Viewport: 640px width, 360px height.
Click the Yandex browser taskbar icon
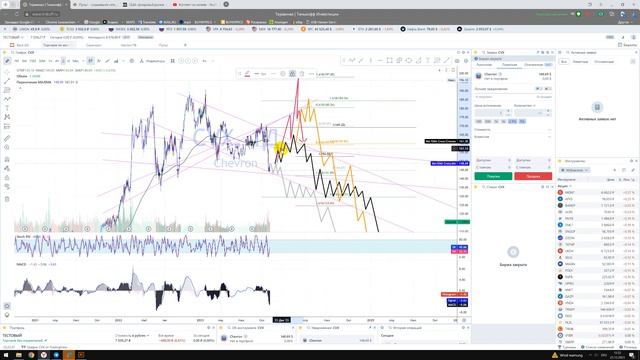click(44, 355)
